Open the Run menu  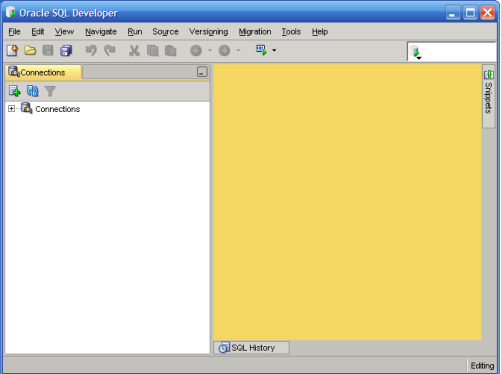135,32
